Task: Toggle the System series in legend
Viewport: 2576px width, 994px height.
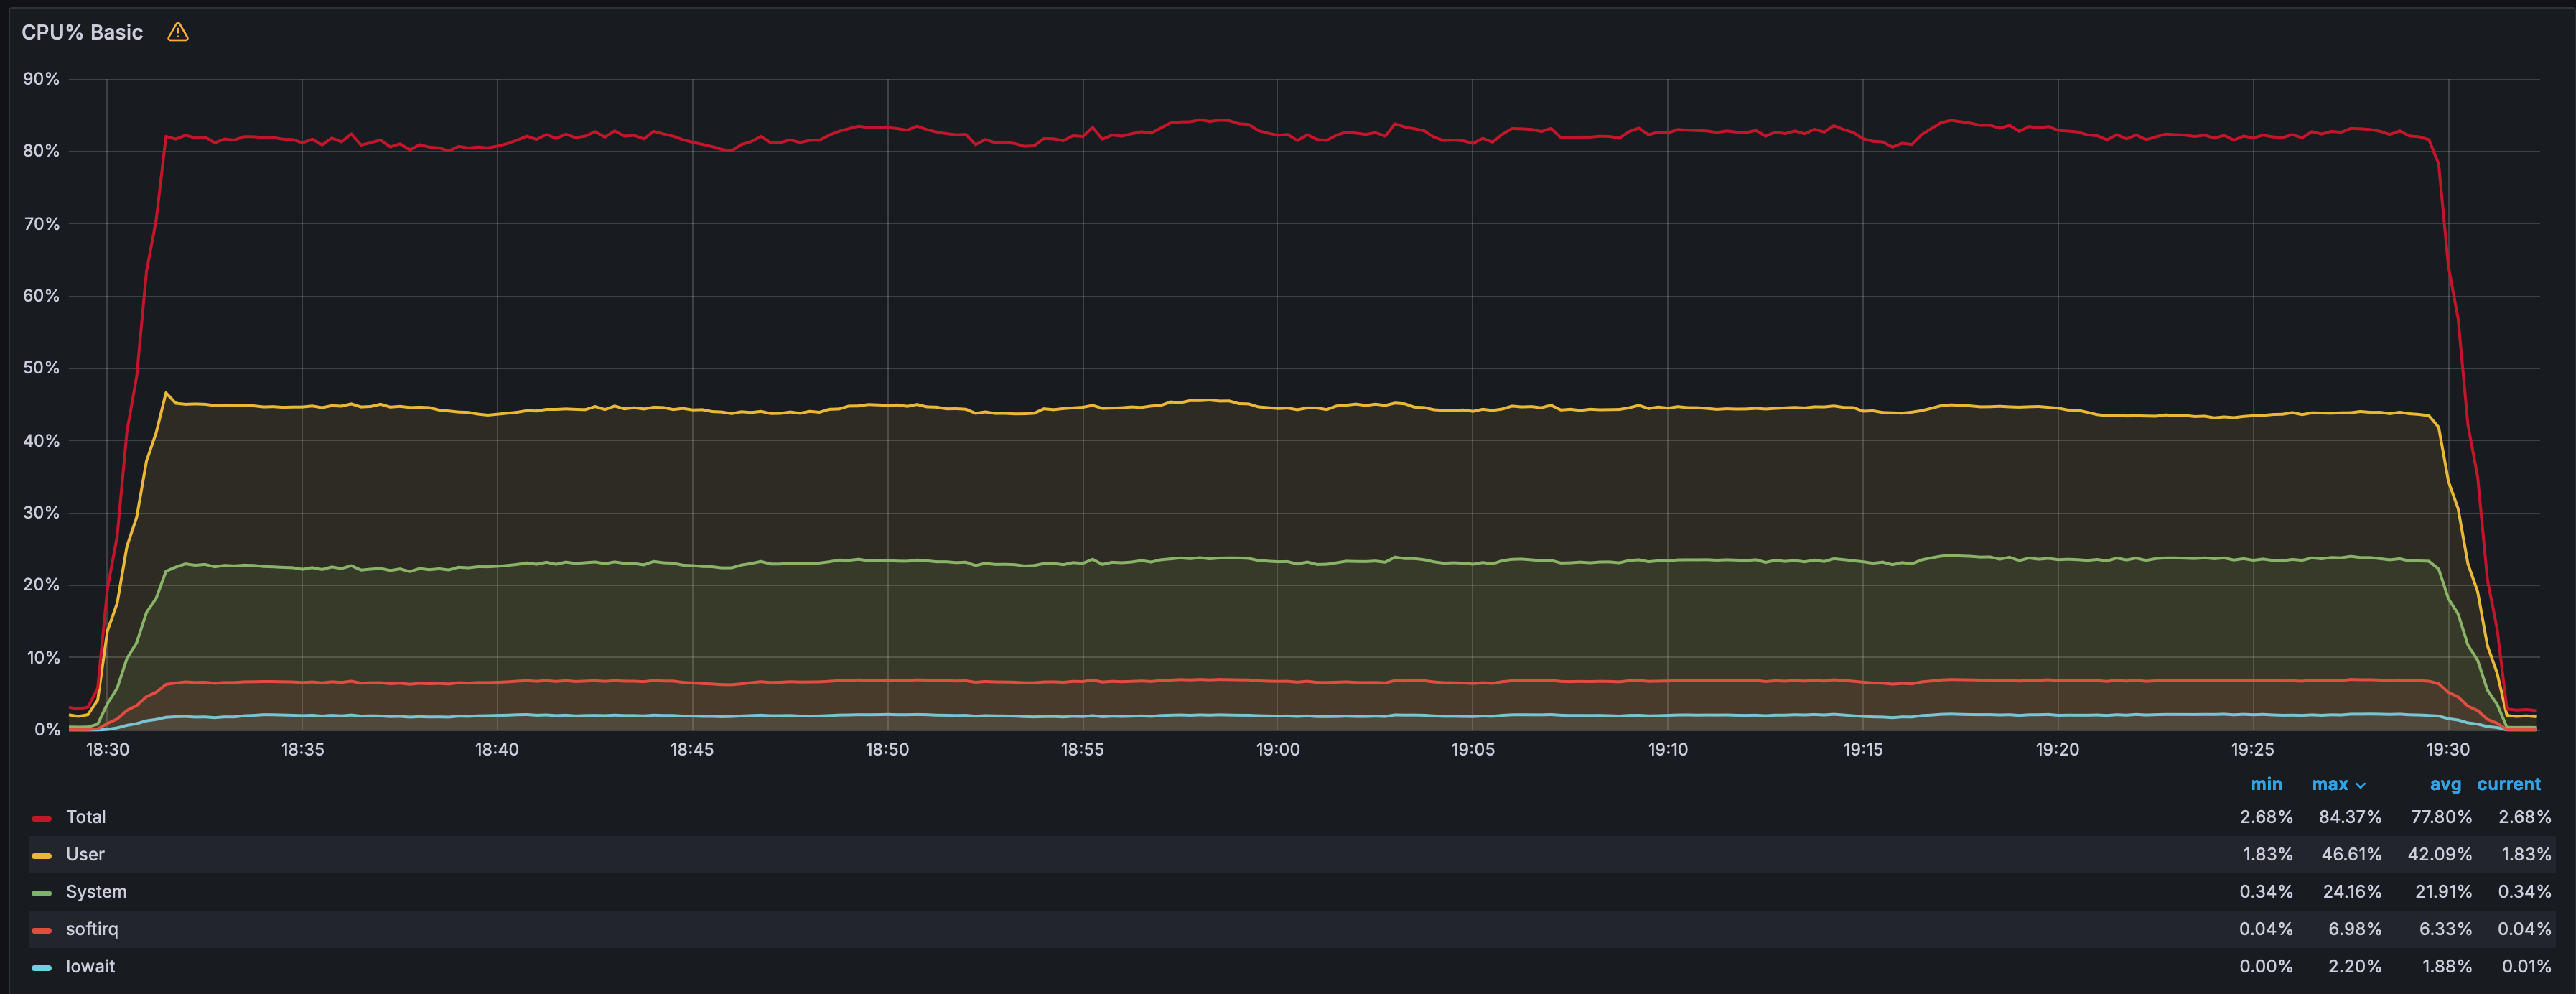Action: coord(96,891)
